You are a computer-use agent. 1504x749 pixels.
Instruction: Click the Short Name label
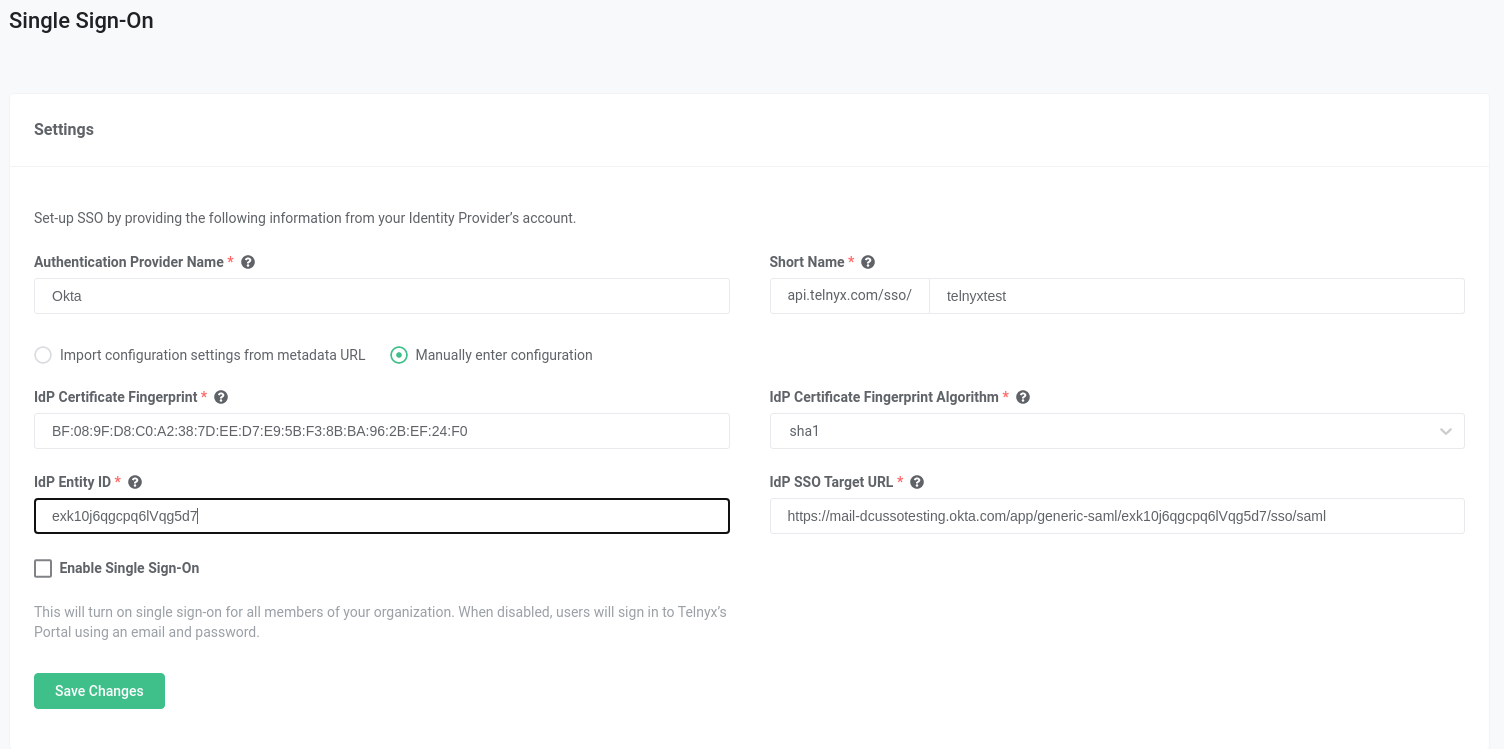pyautogui.click(x=807, y=262)
